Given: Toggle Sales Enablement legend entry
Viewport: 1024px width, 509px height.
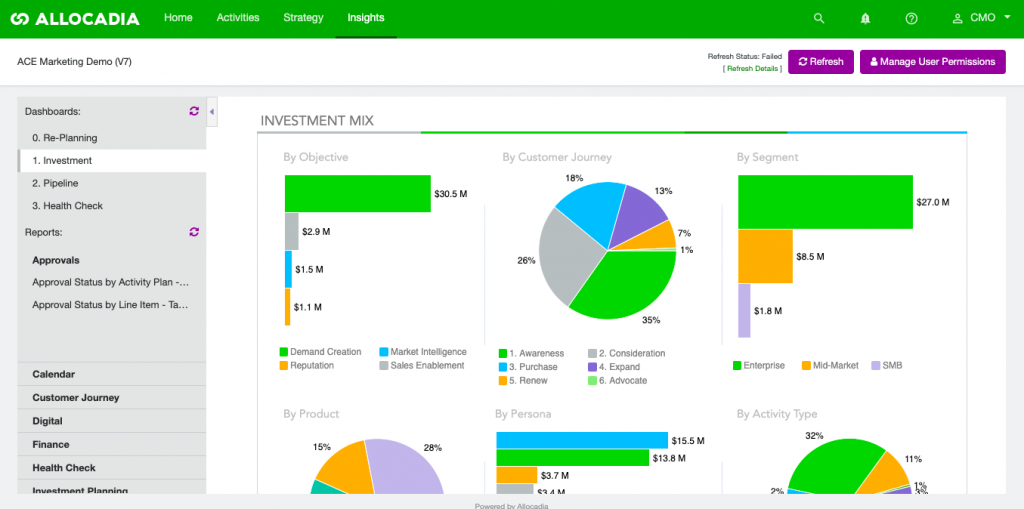Looking at the screenshot, I should click(422, 365).
